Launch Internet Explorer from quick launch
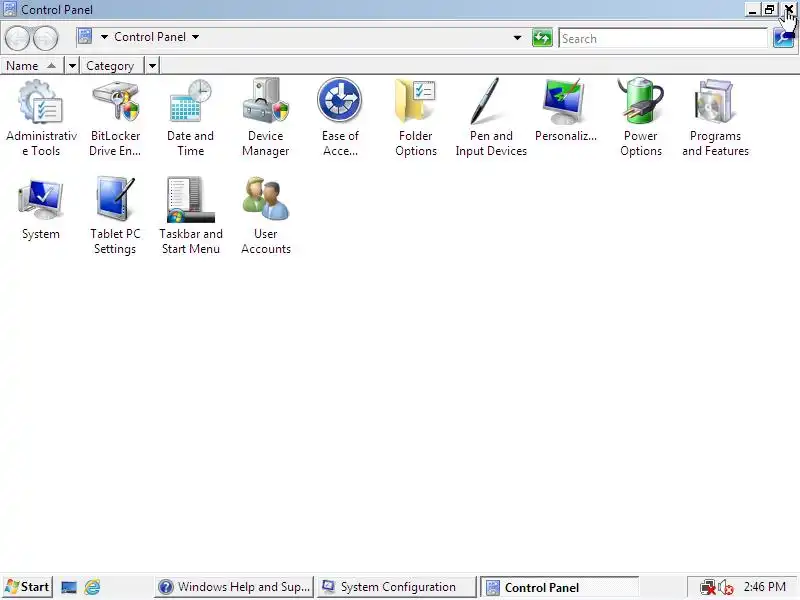 click(x=92, y=587)
